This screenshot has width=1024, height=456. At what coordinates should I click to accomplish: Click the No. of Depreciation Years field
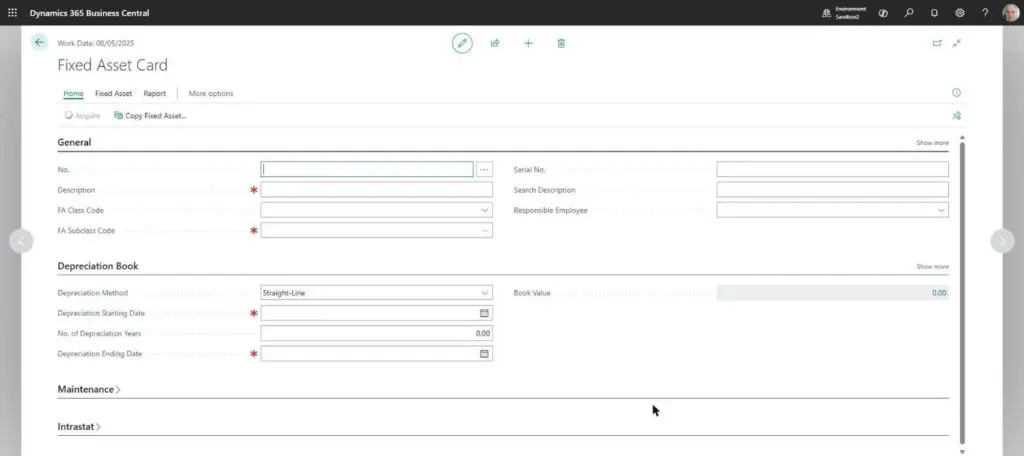pyautogui.click(x=377, y=333)
